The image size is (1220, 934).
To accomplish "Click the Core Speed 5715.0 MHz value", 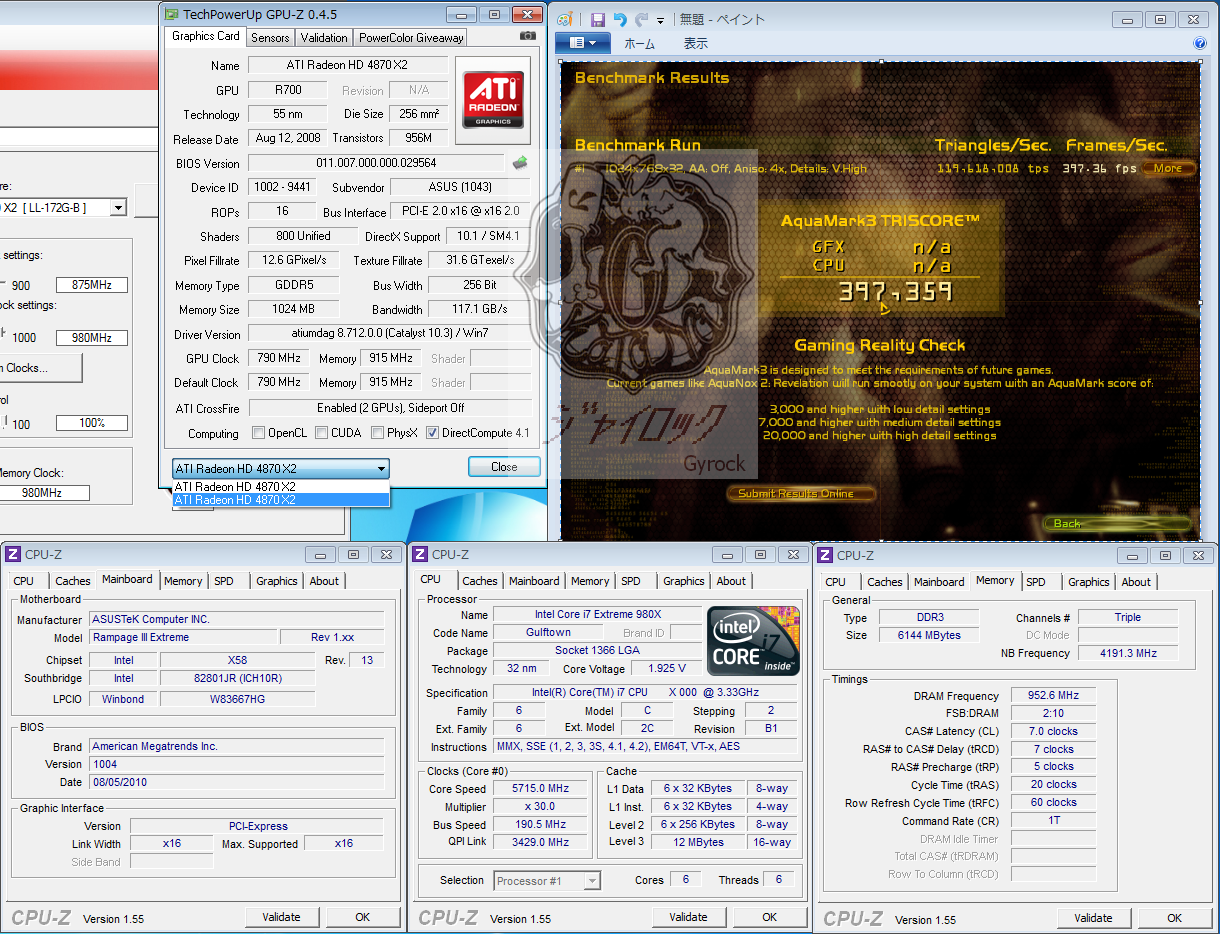I will click(x=540, y=789).
